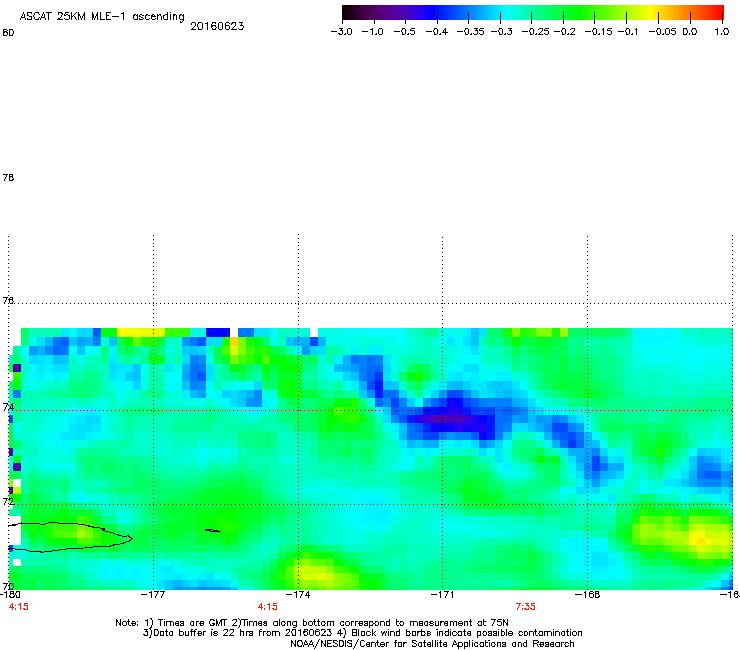Click the purple patch near 74N, -171
This screenshot has height=650, width=740.
click(x=446, y=419)
